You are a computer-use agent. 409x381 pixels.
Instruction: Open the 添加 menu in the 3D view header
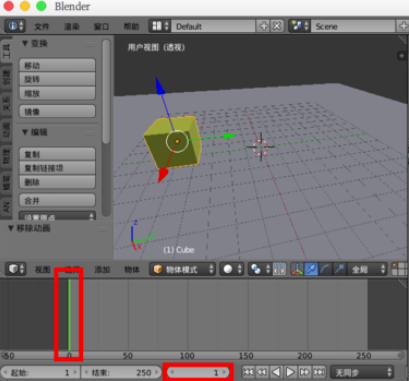click(102, 269)
